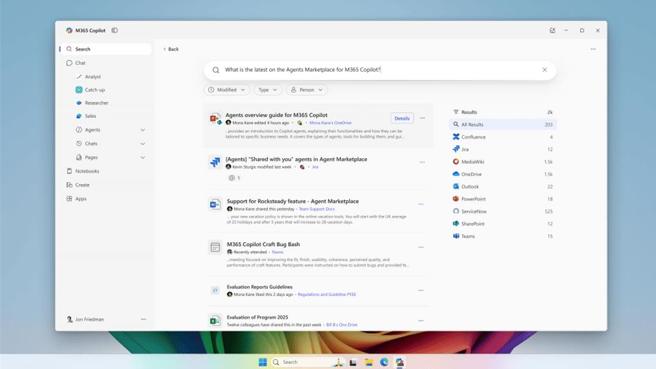Open Evaluation of Program 2025 spreadsheet
This screenshot has height=369, width=656.
point(257,318)
